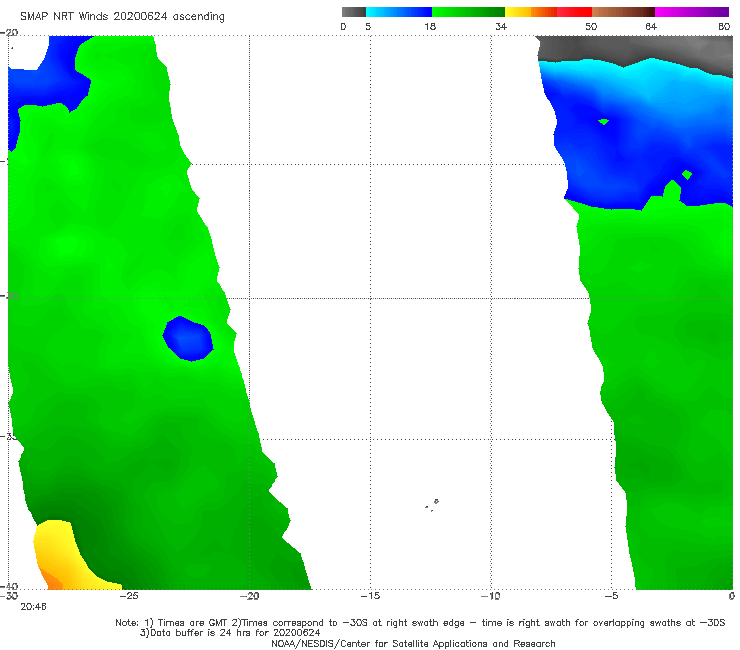Image resolution: width=740 pixels, height=650 pixels.
Task: Pick the blue 5–18 segment of color bar
Action: [x=399, y=12]
